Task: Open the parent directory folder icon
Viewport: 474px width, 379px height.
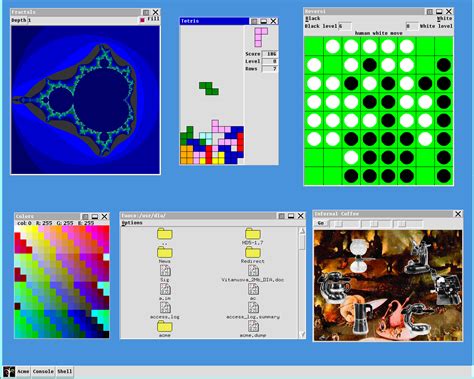Action: tap(165, 234)
